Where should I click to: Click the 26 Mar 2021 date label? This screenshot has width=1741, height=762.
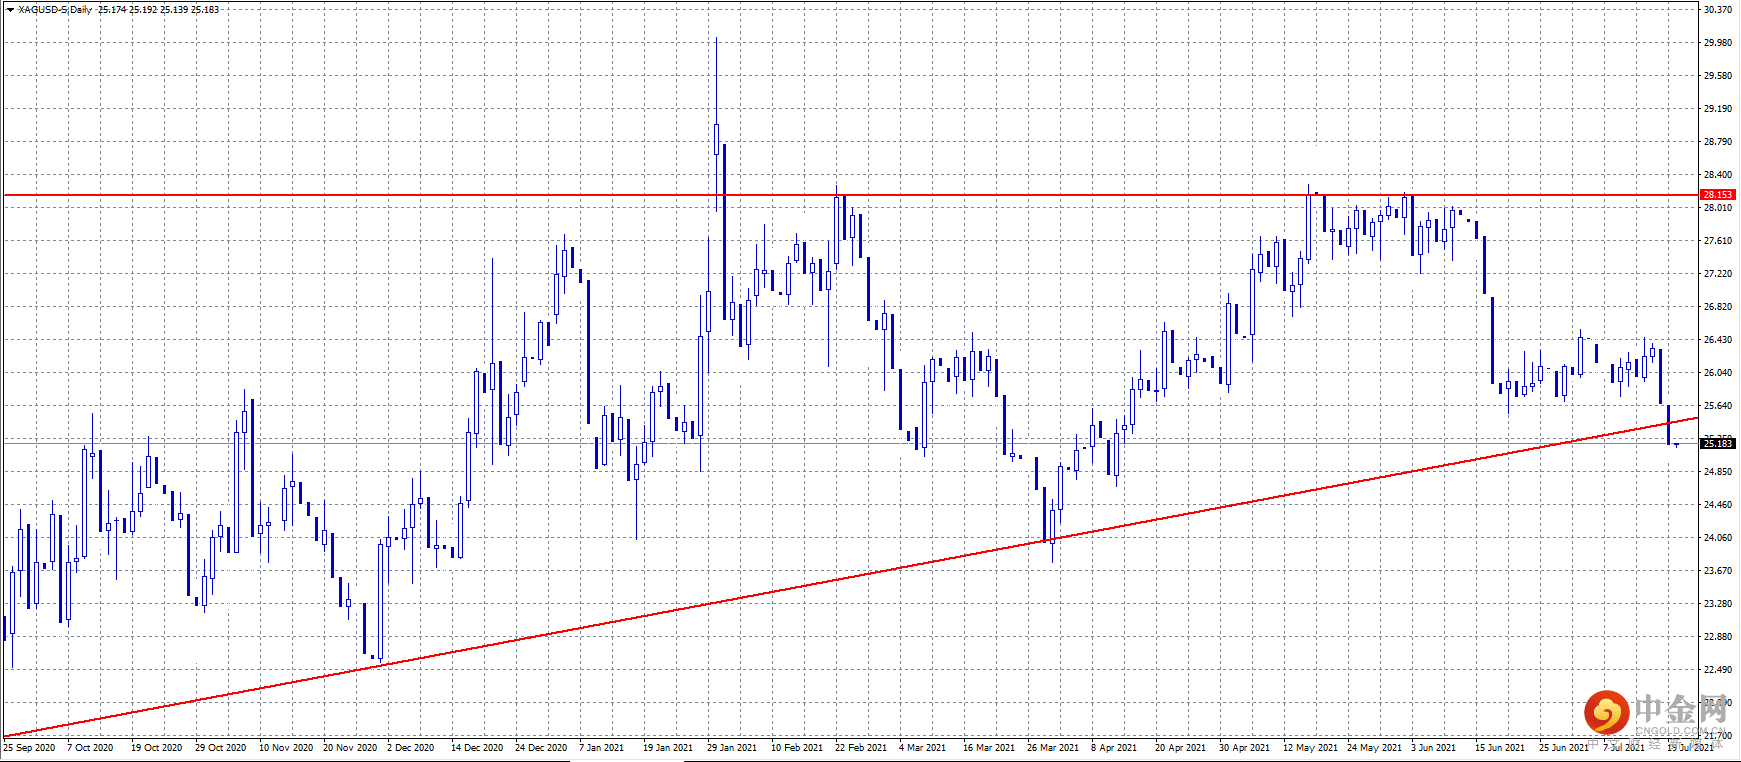point(1053,747)
